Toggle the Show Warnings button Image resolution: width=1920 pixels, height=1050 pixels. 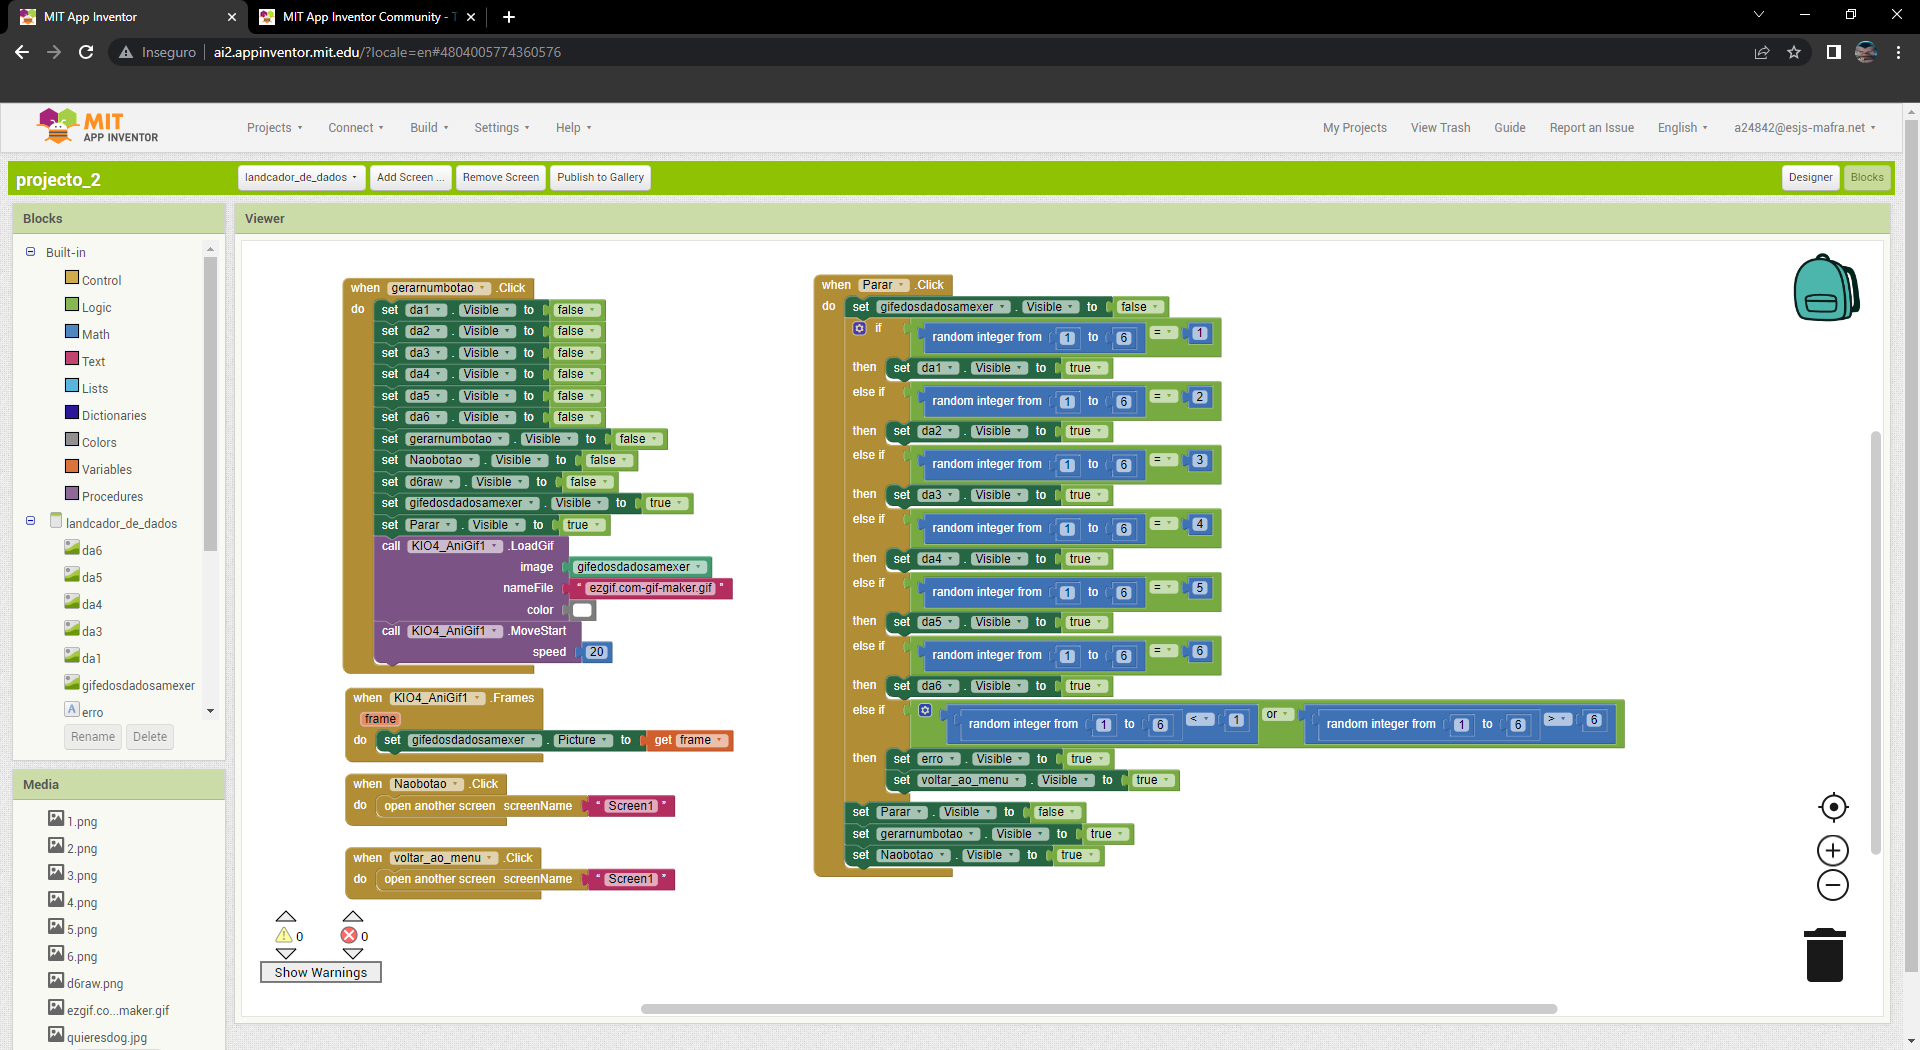click(320, 972)
